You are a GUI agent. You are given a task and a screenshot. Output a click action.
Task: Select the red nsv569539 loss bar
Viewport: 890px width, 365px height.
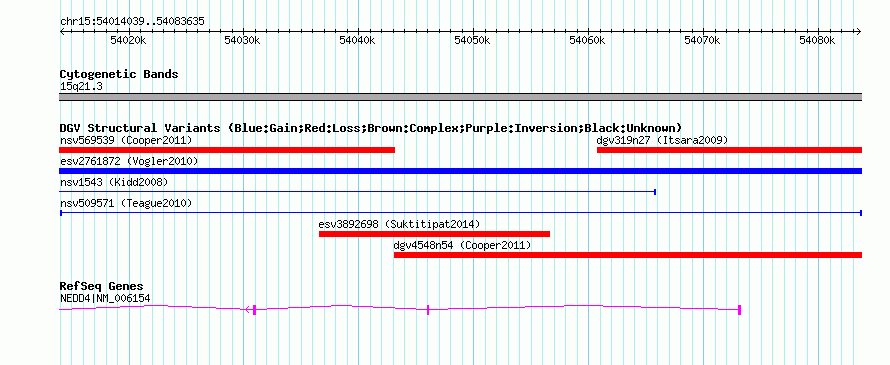227,150
